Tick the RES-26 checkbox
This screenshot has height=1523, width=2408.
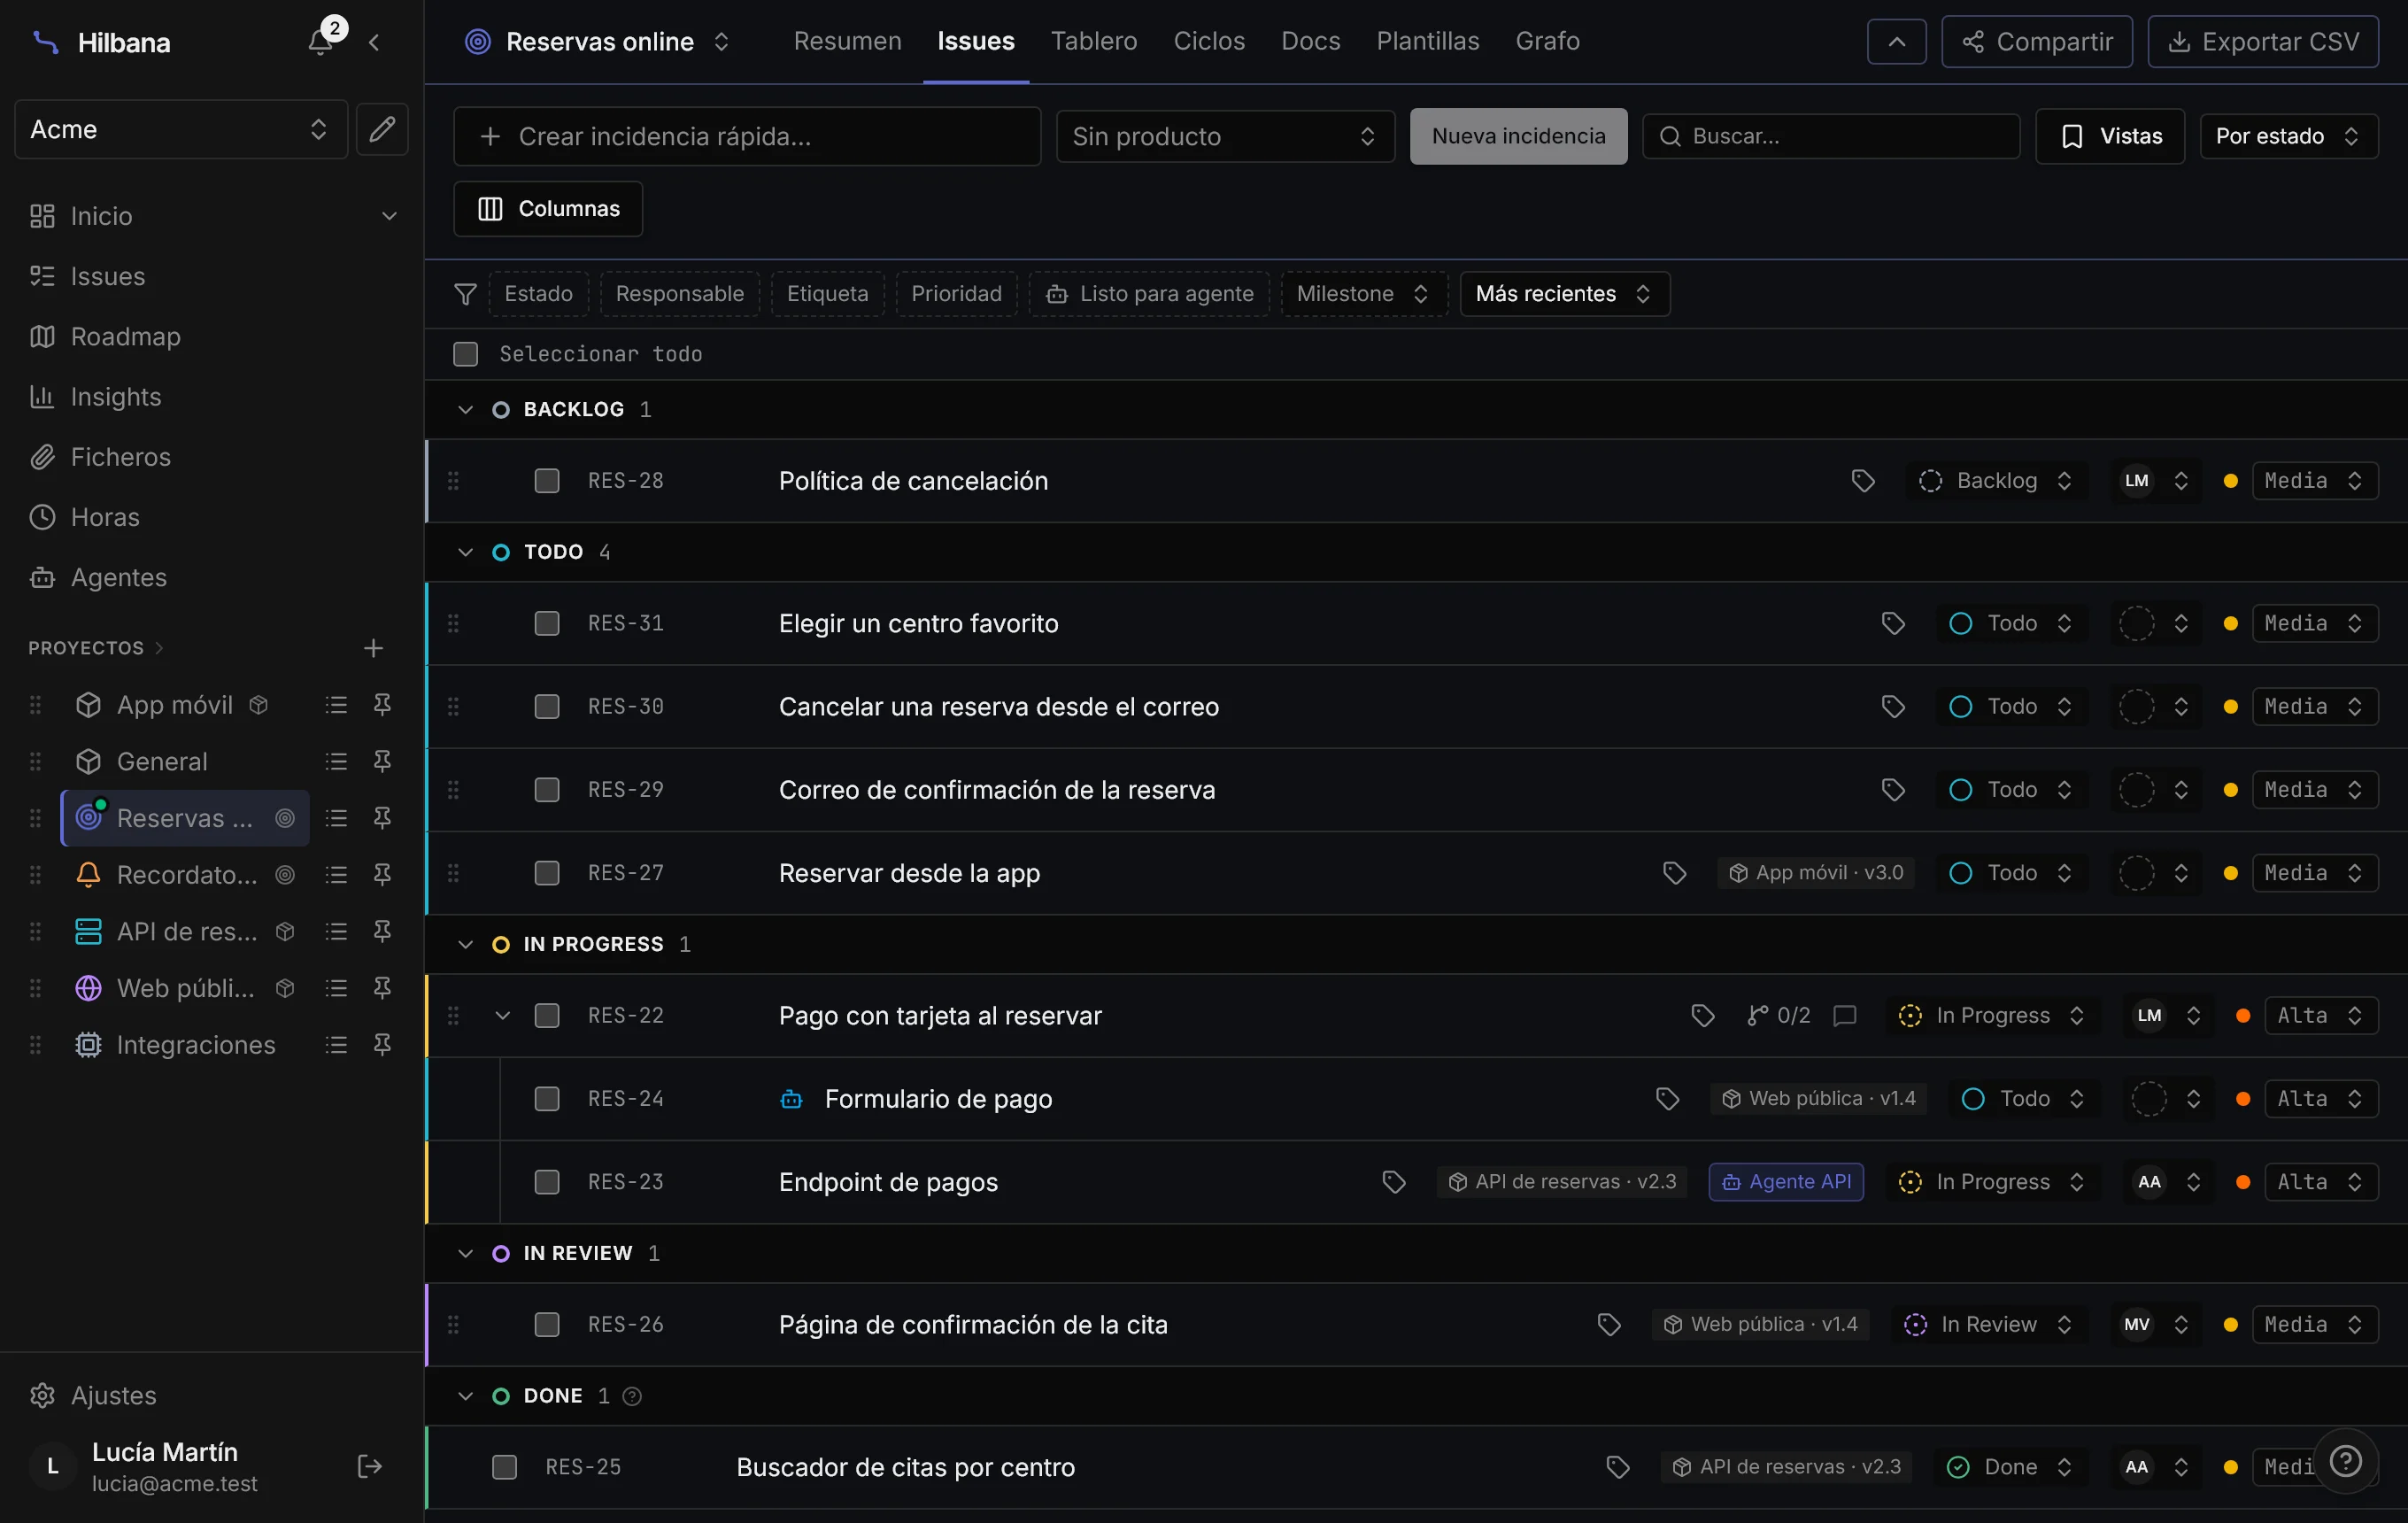[x=547, y=1325]
